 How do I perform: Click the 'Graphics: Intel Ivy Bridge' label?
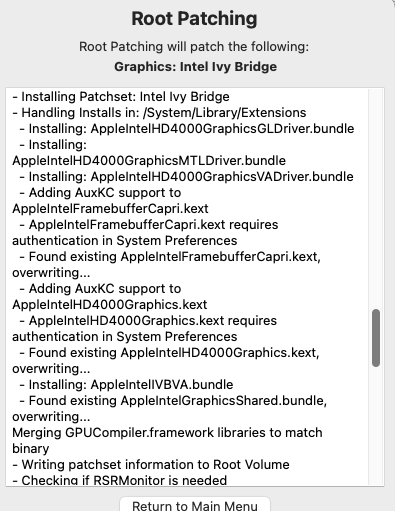[x=195, y=67]
